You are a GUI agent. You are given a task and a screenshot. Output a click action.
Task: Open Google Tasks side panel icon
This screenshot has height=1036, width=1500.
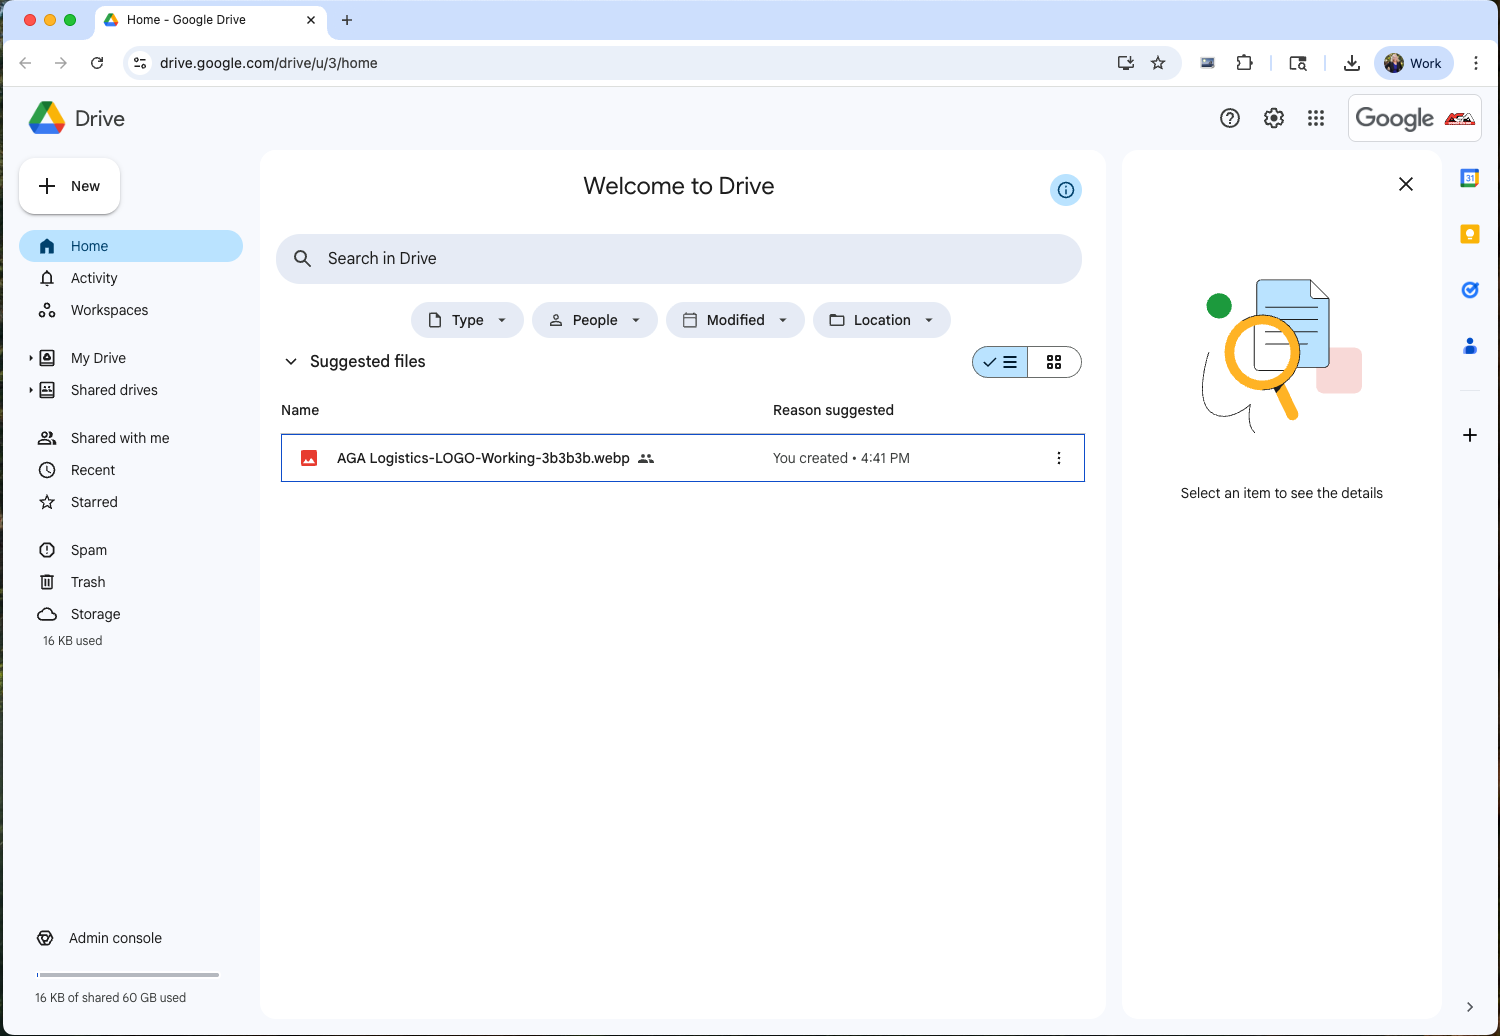1469,290
